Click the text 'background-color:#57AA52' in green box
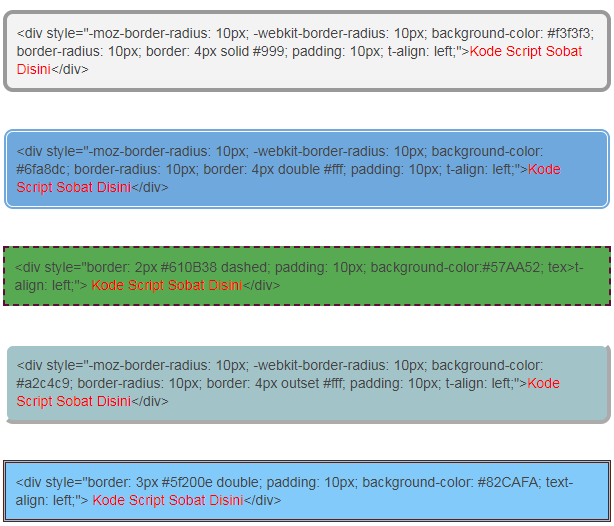The image size is (614, 526). click(x=455, y=268)
